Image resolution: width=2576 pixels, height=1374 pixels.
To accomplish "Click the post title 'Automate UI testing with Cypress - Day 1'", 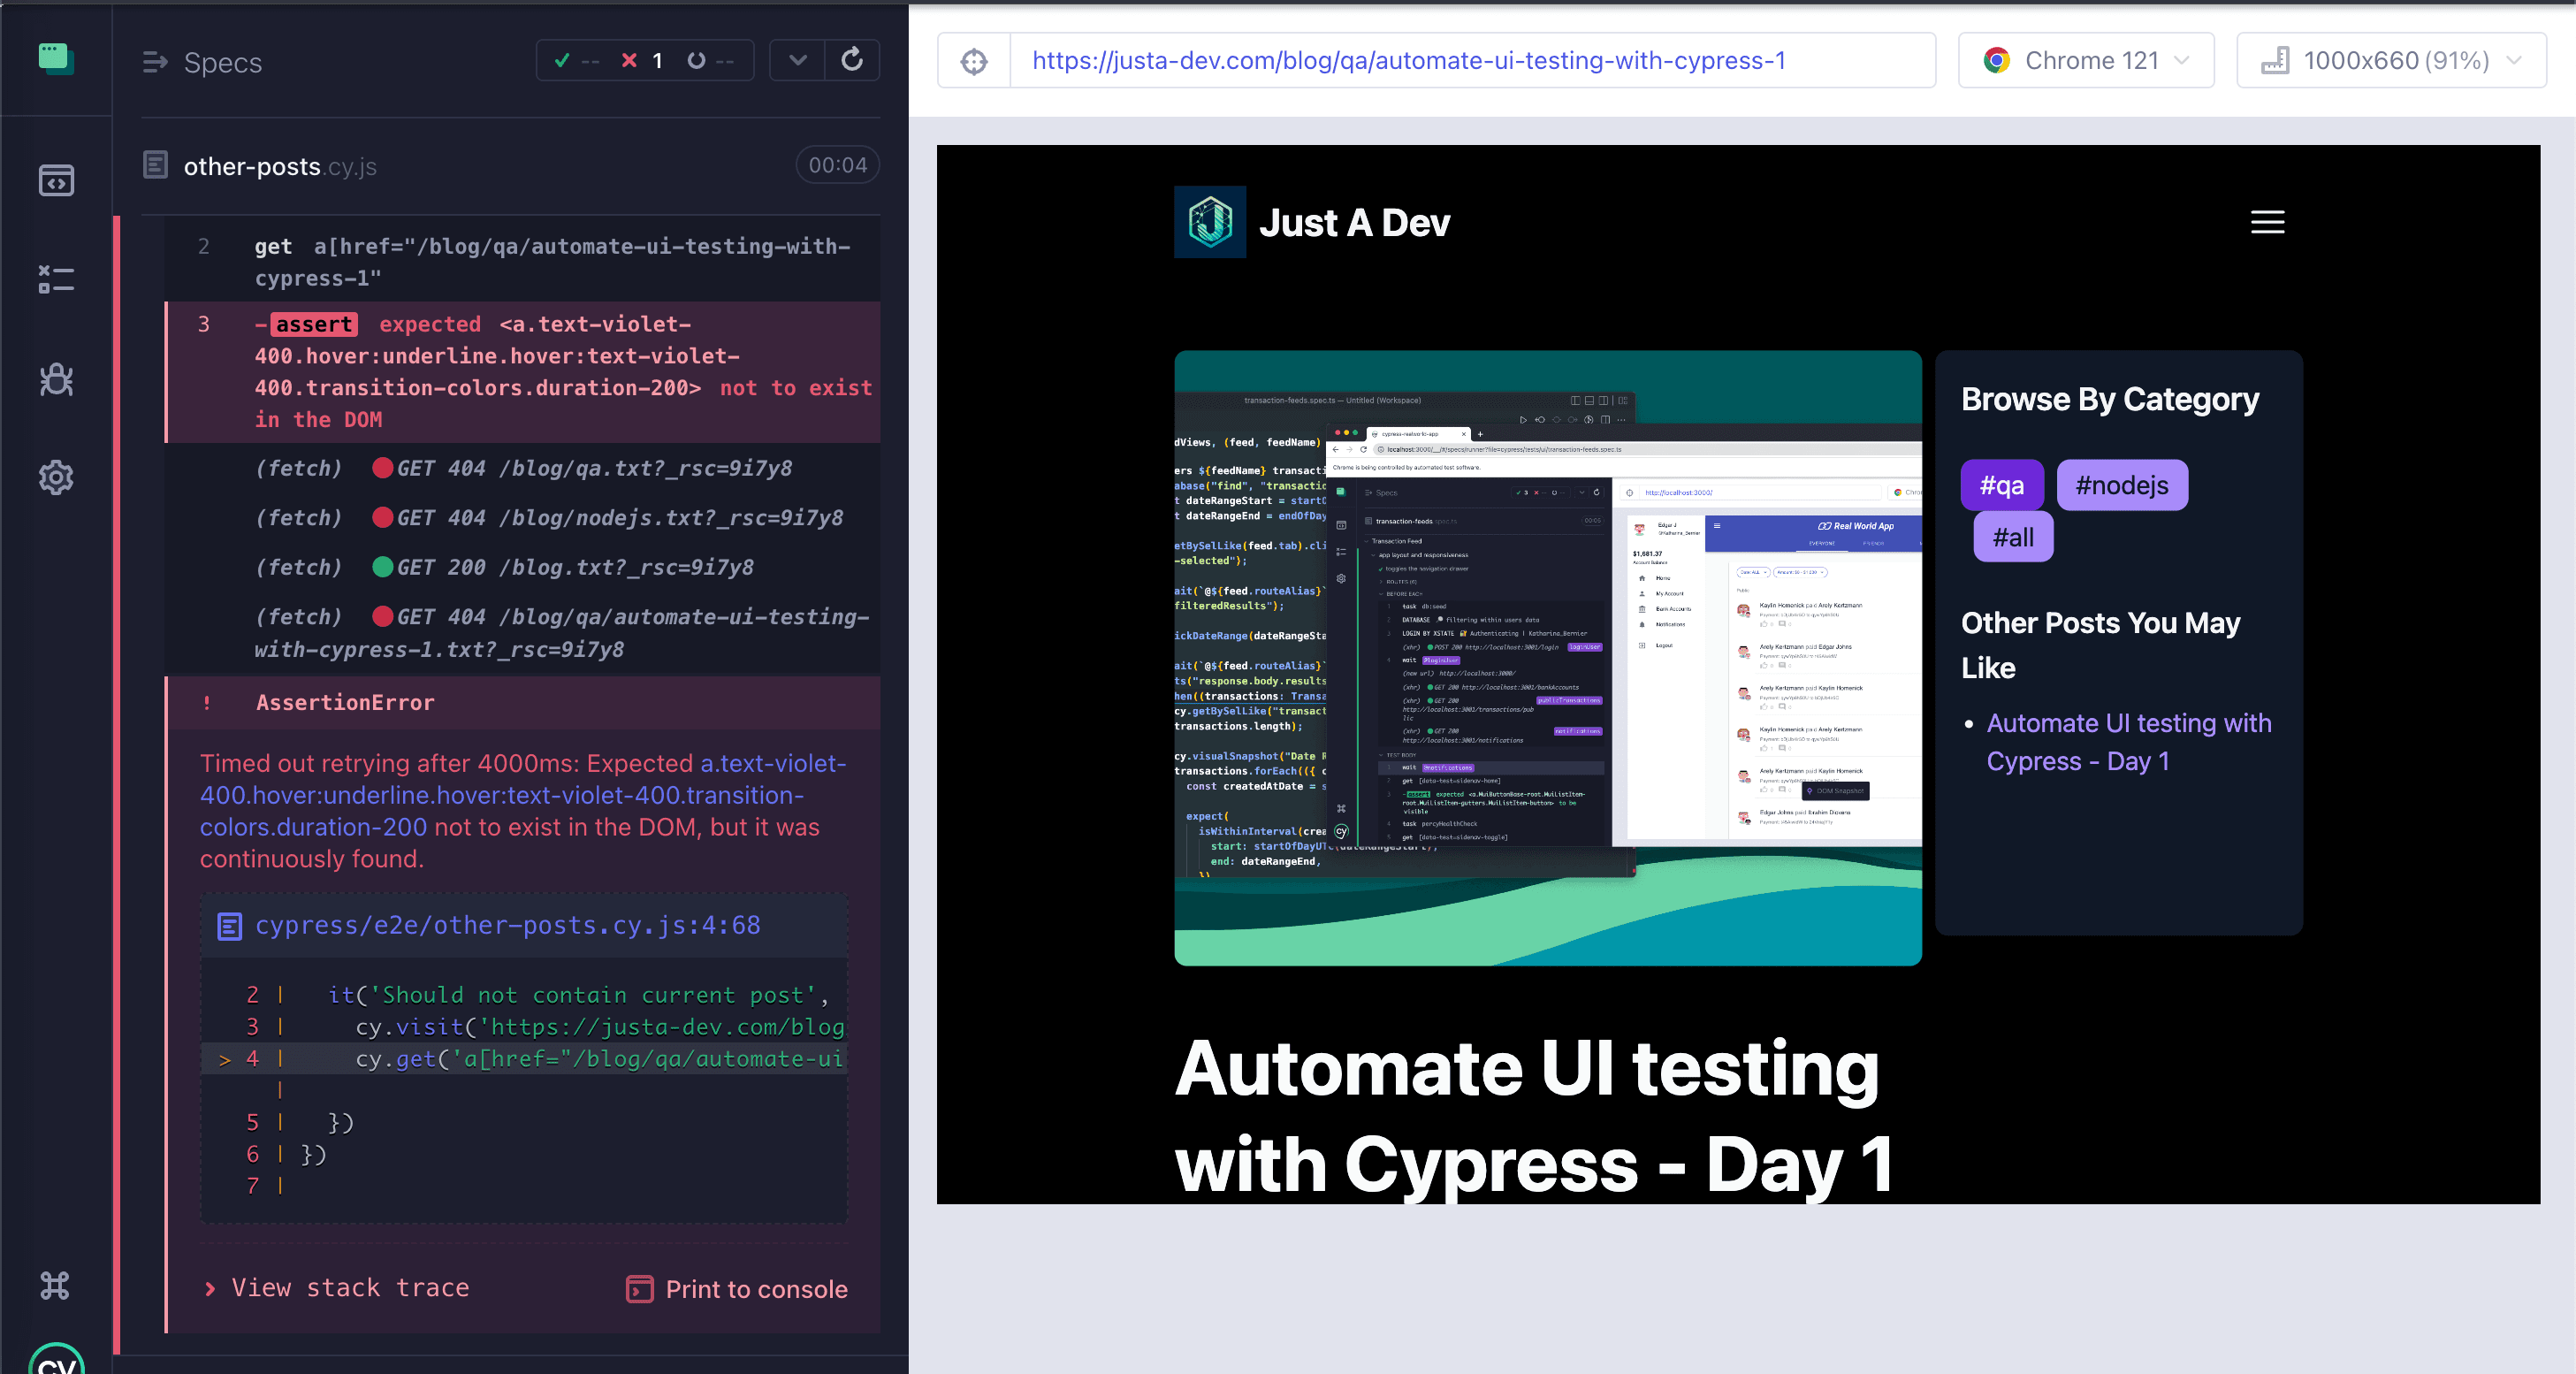I will [1534, 1116].
